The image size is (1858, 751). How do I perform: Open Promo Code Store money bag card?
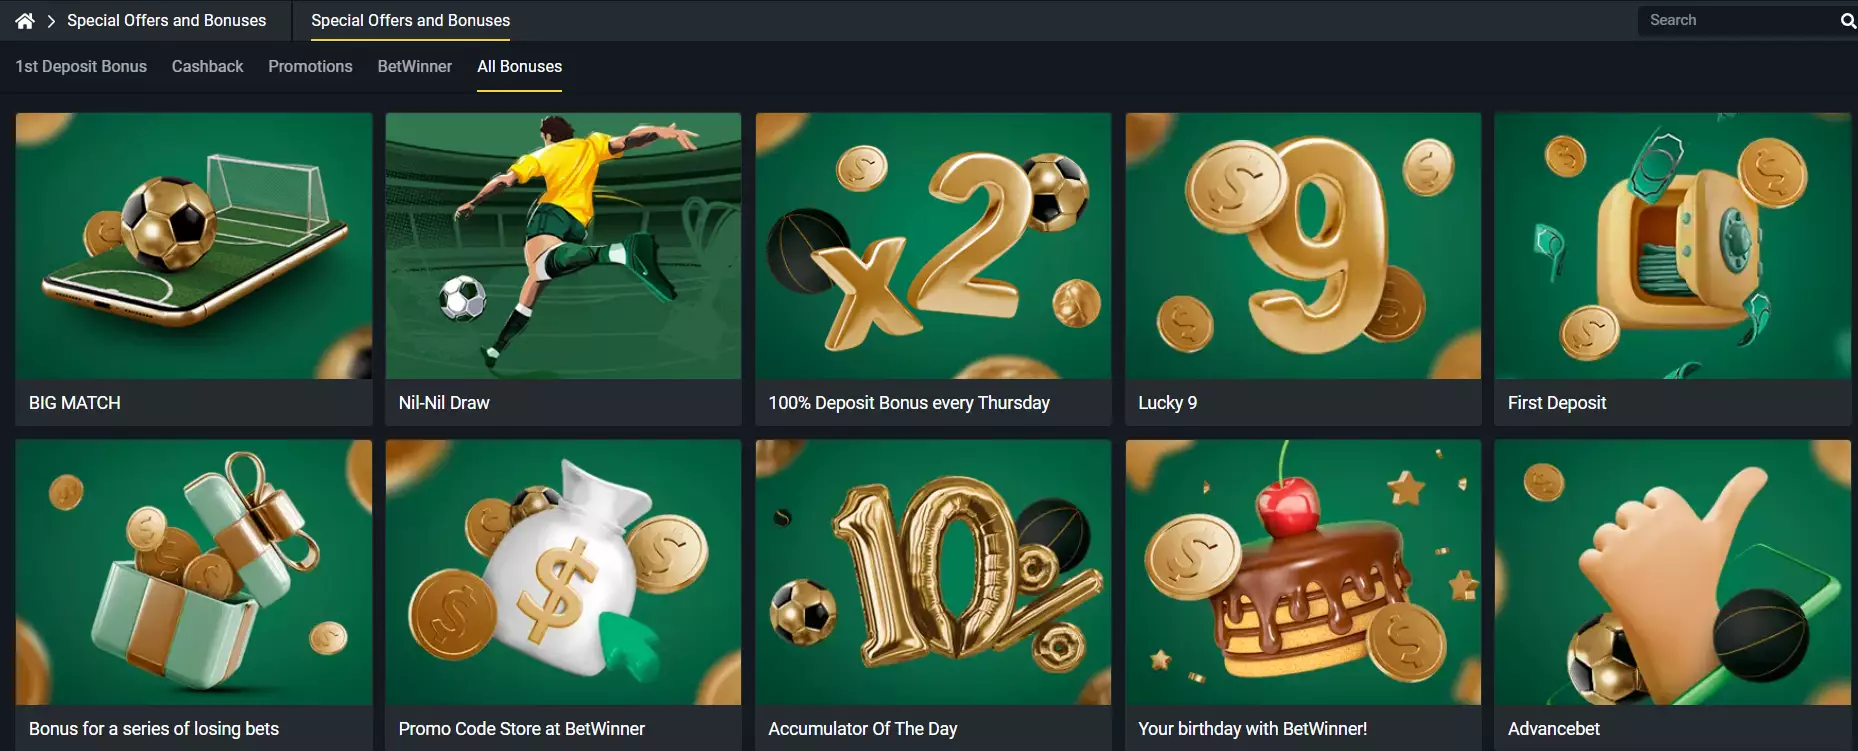pos(563,595)
